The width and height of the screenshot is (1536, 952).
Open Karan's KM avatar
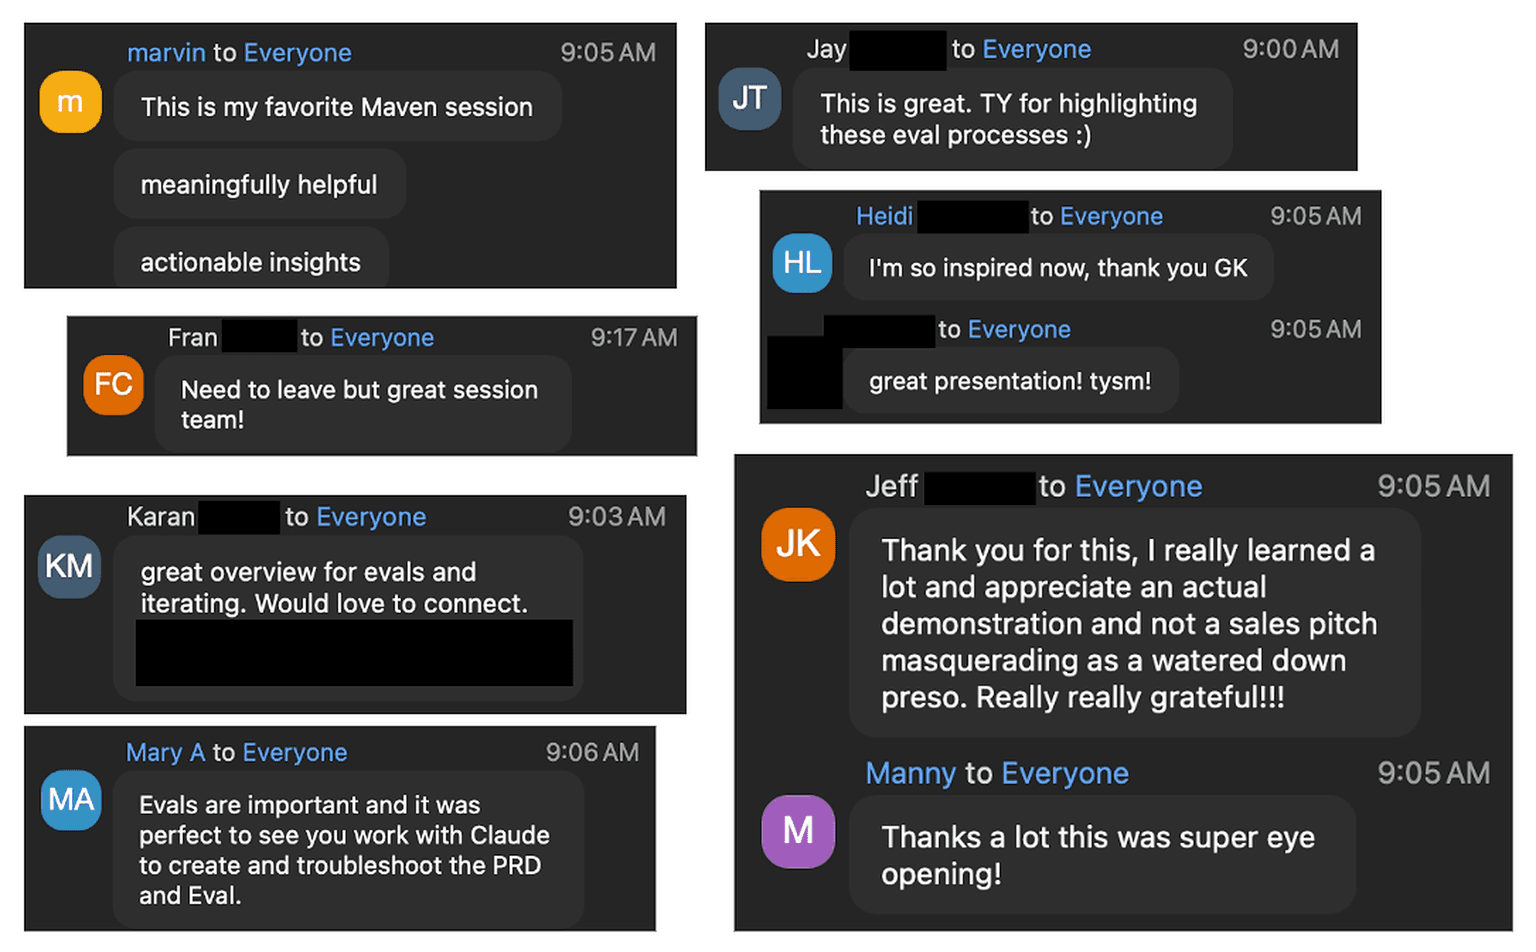(x=69, y=567)
